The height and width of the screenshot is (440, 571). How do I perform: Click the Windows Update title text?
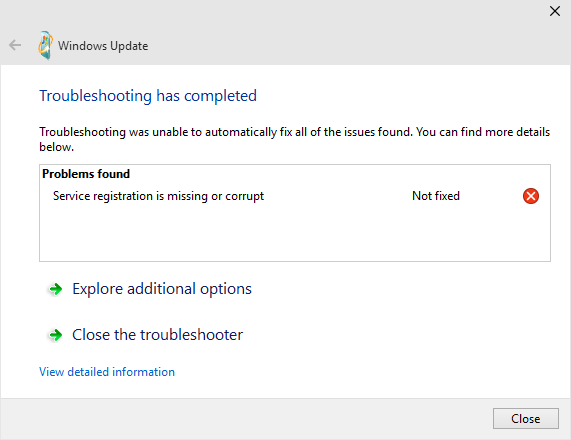click(x=103, y=46)
